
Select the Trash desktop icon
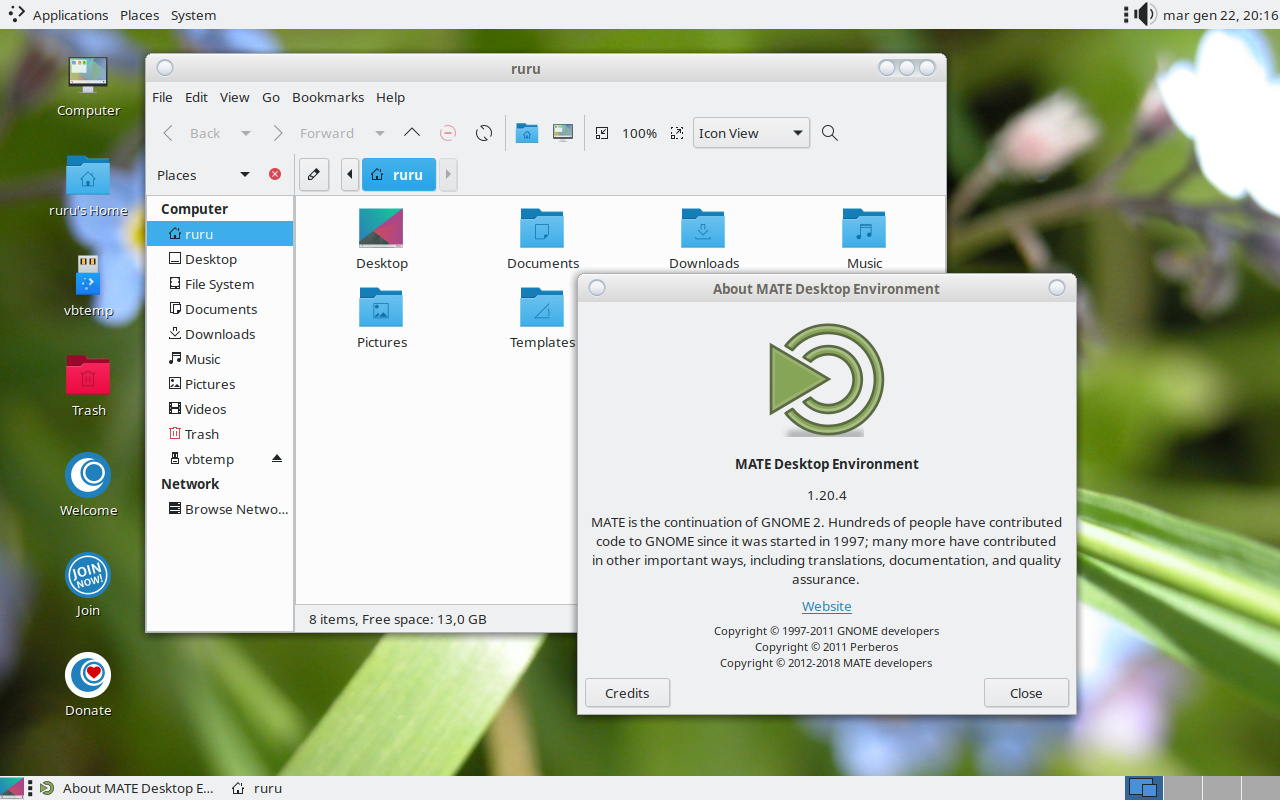tap(88, 375)
